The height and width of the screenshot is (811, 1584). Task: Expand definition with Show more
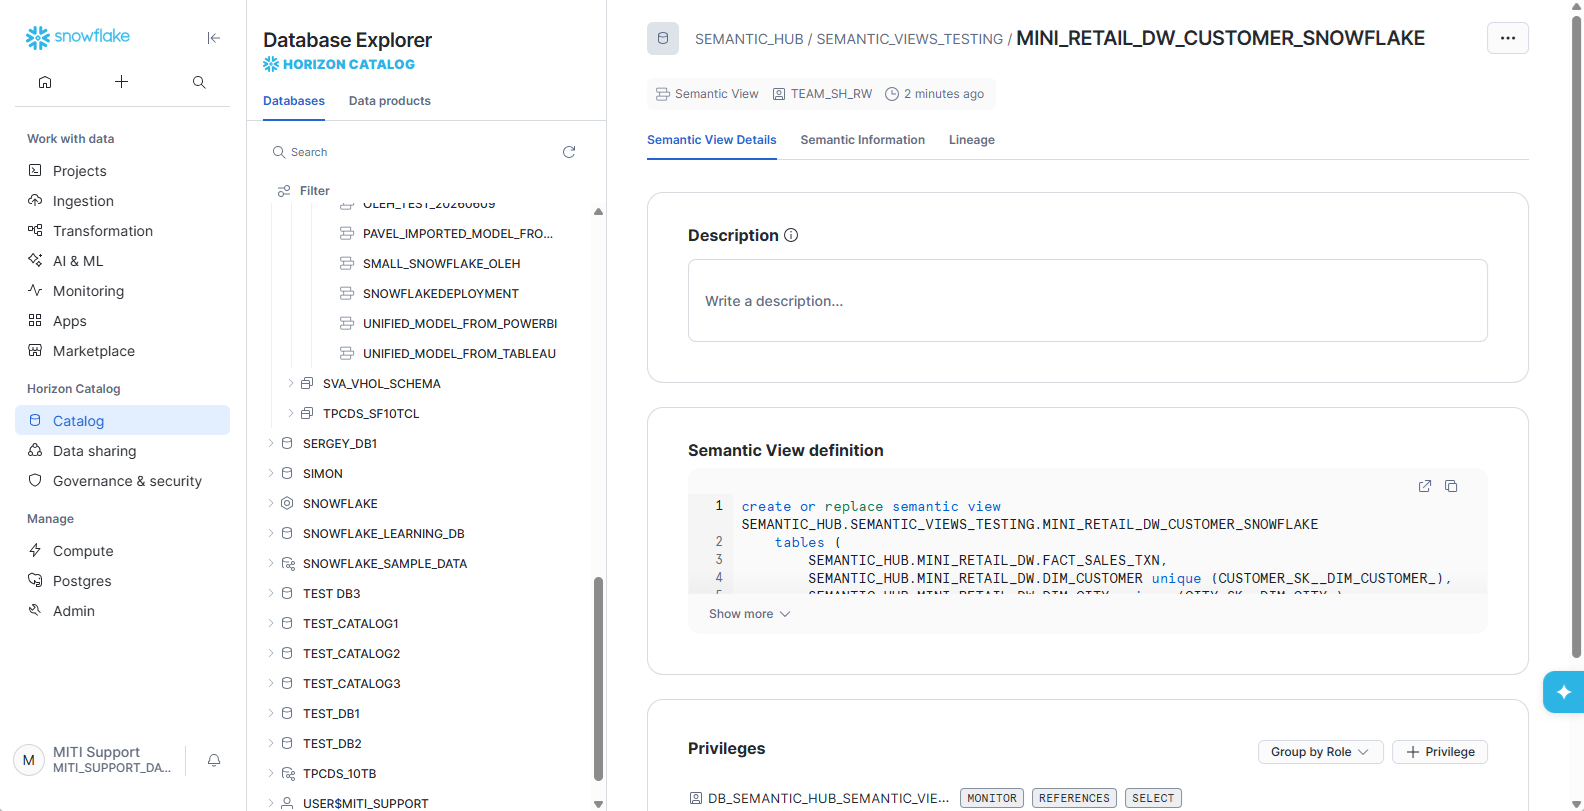(x=749, y=614)
